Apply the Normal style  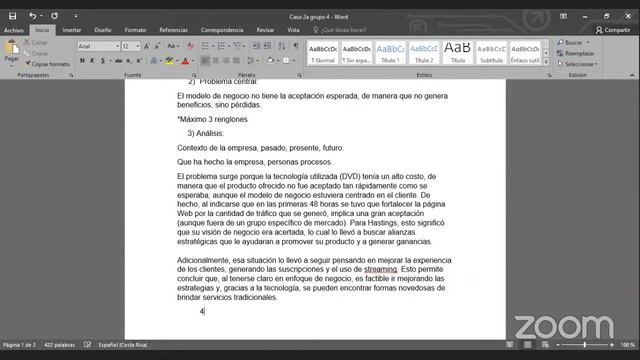322,53
